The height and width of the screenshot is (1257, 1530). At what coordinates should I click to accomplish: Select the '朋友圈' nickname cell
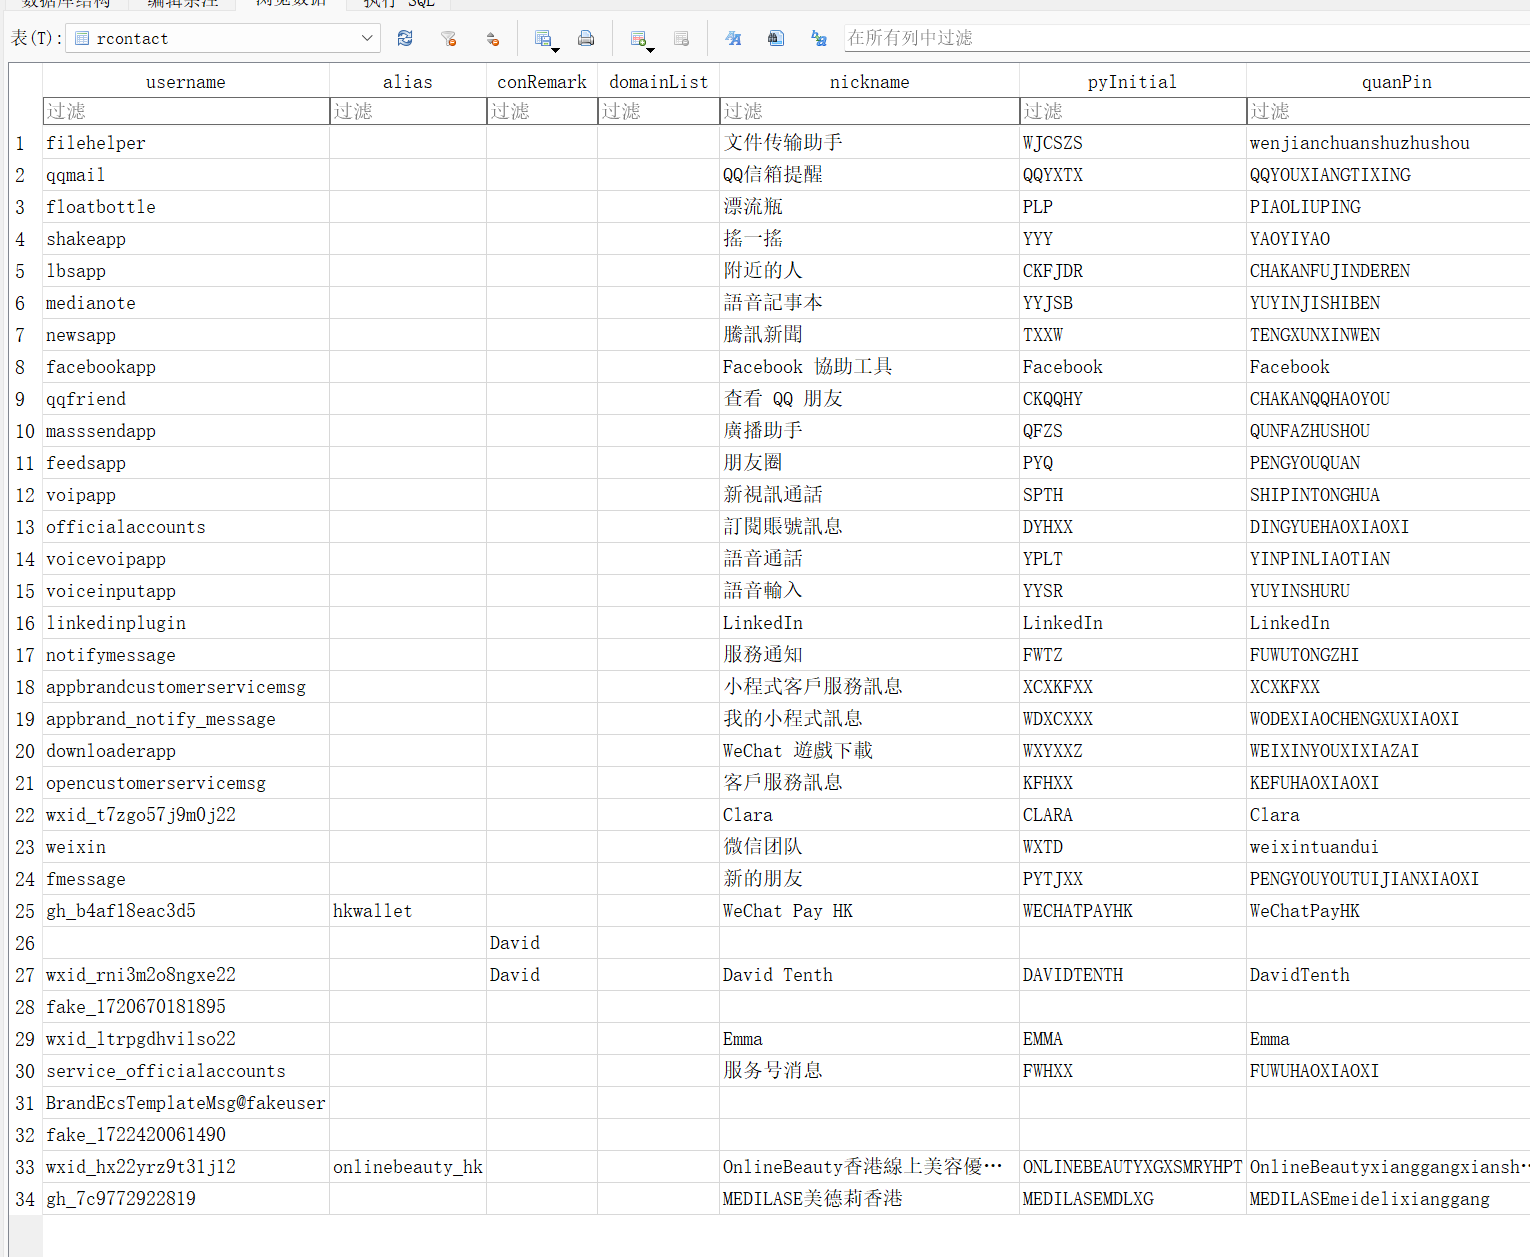point(869,463)
